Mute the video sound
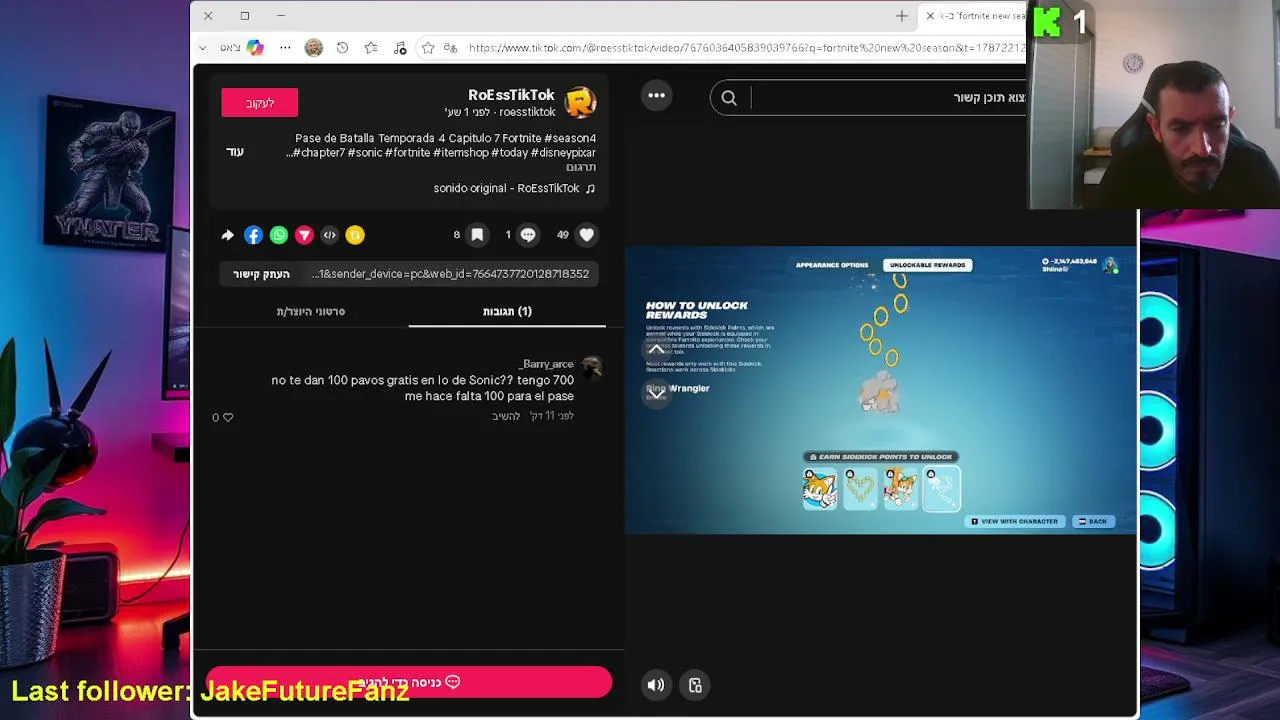1280x720 pixels. (655, 685)
